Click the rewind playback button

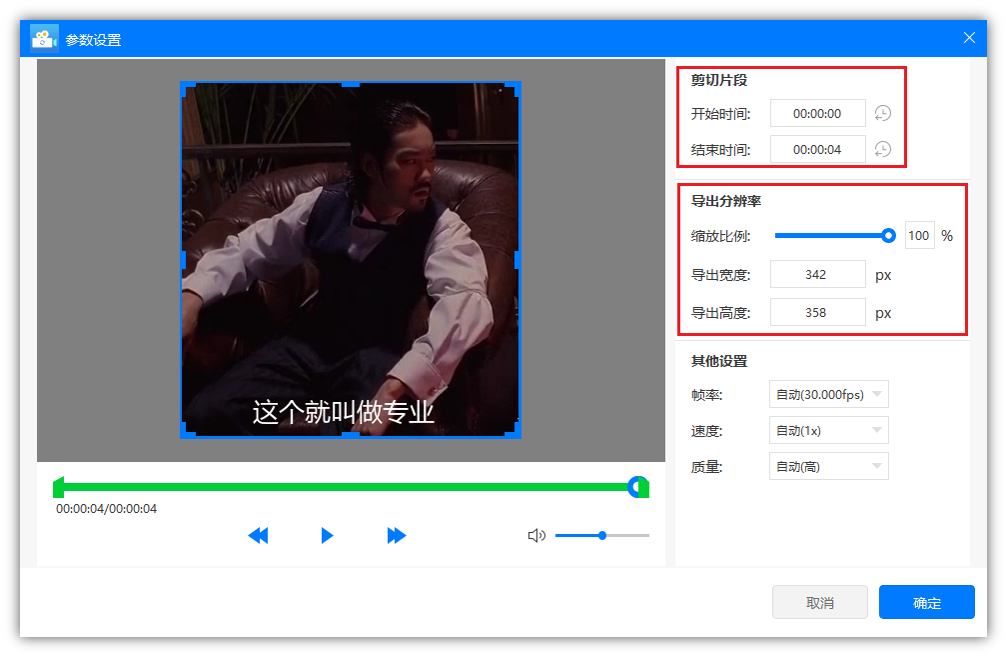click(x=258, y=535)
